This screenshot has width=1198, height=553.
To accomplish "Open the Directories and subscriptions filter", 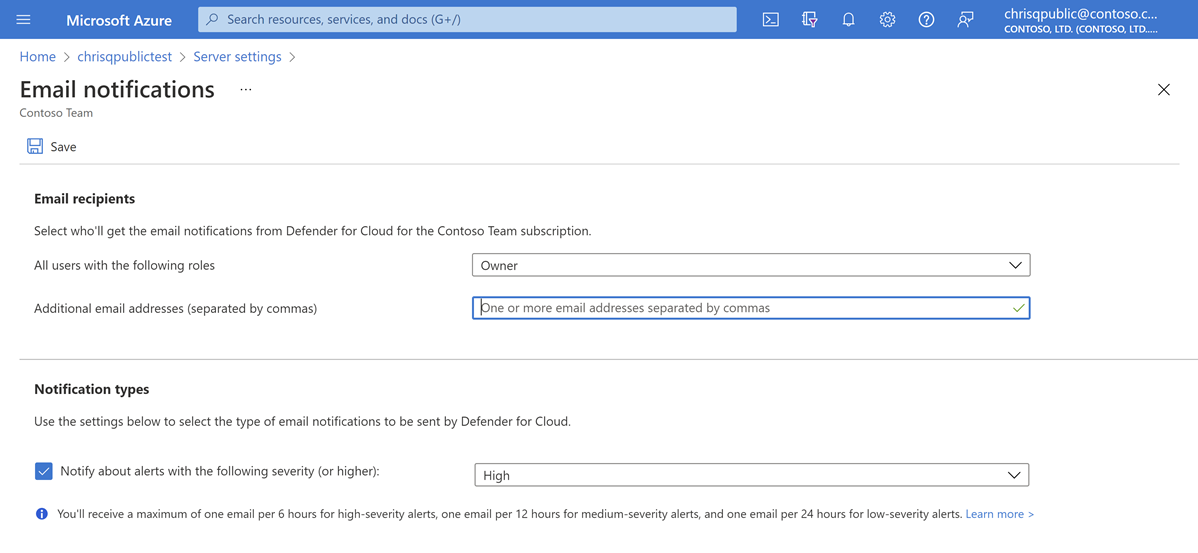I will pyautogui.click(x=809, y=19).
